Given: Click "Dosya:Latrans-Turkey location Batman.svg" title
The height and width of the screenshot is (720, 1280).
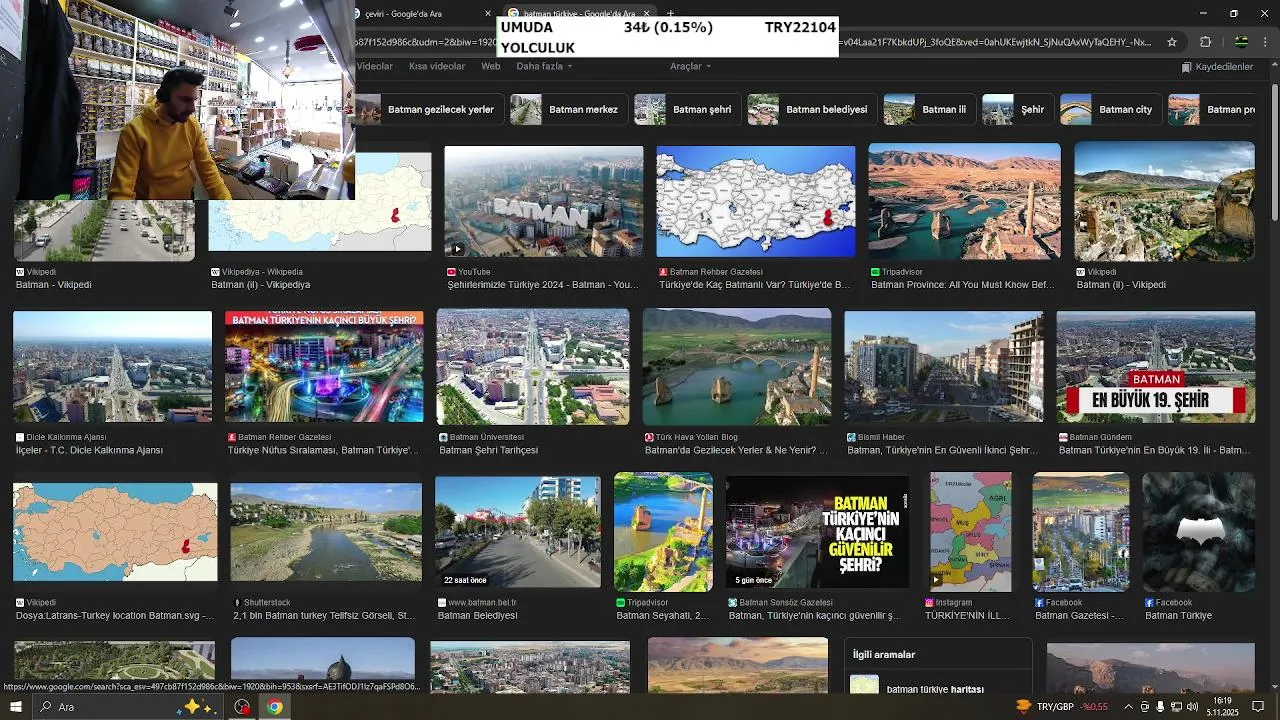Looking at the screenshot, I should point(115,616).
